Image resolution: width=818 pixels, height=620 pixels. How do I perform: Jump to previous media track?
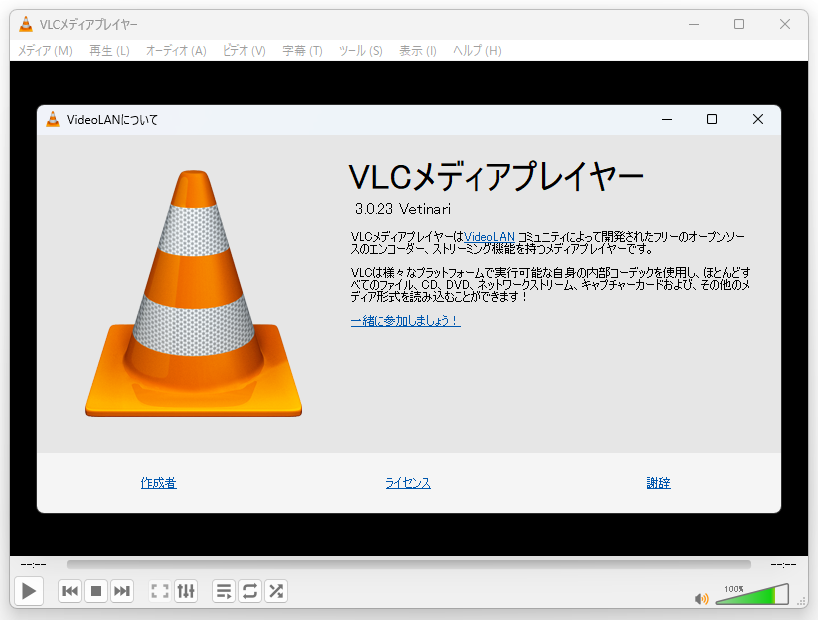(x=70, y=591)
